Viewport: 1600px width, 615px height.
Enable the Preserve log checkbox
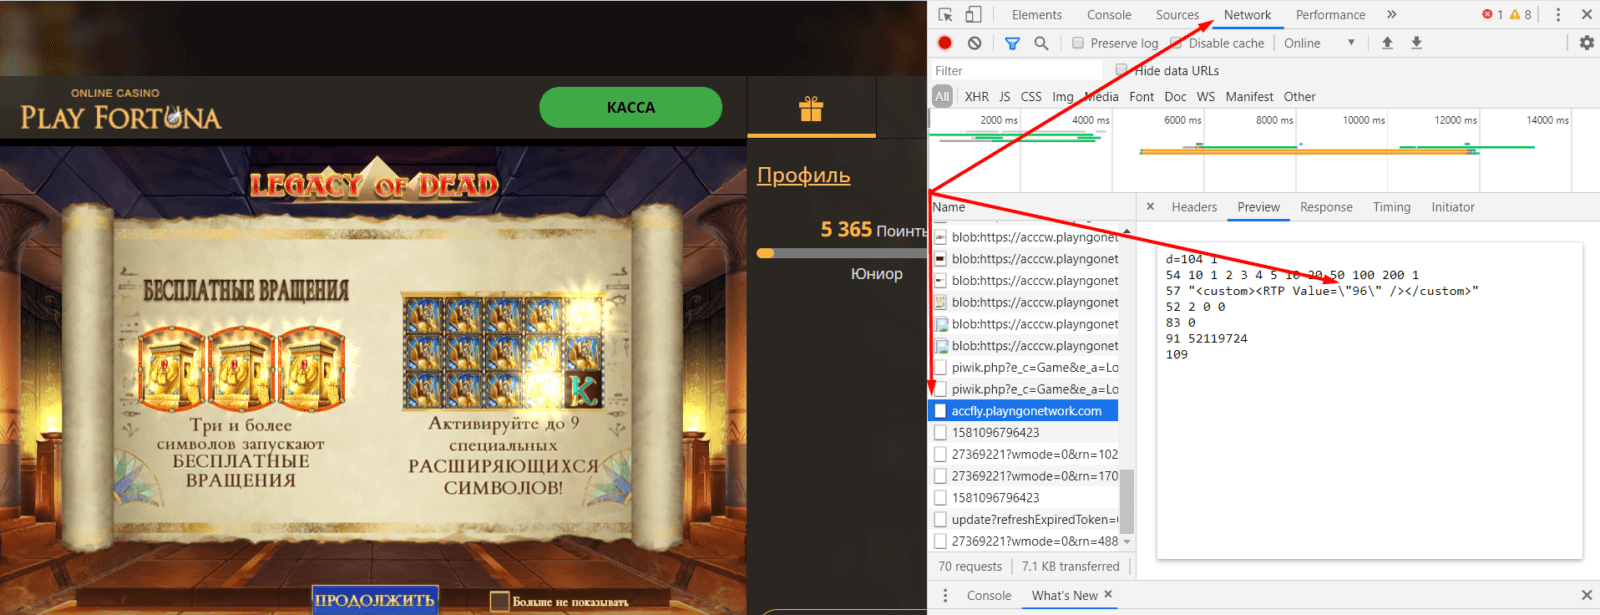[x=1078, y=43]
